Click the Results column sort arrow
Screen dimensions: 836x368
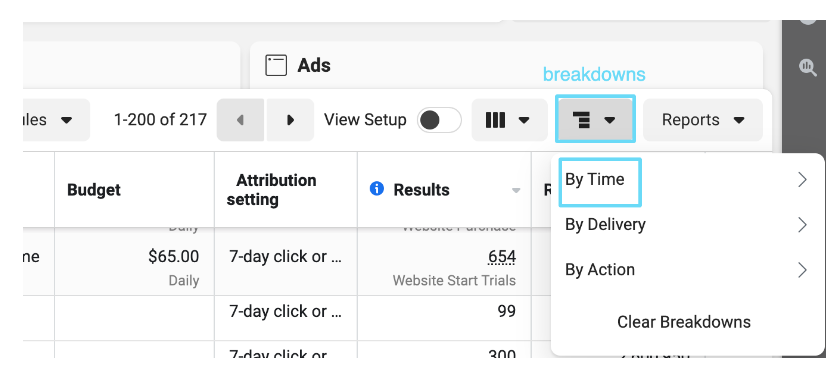[x=516, y=190]
